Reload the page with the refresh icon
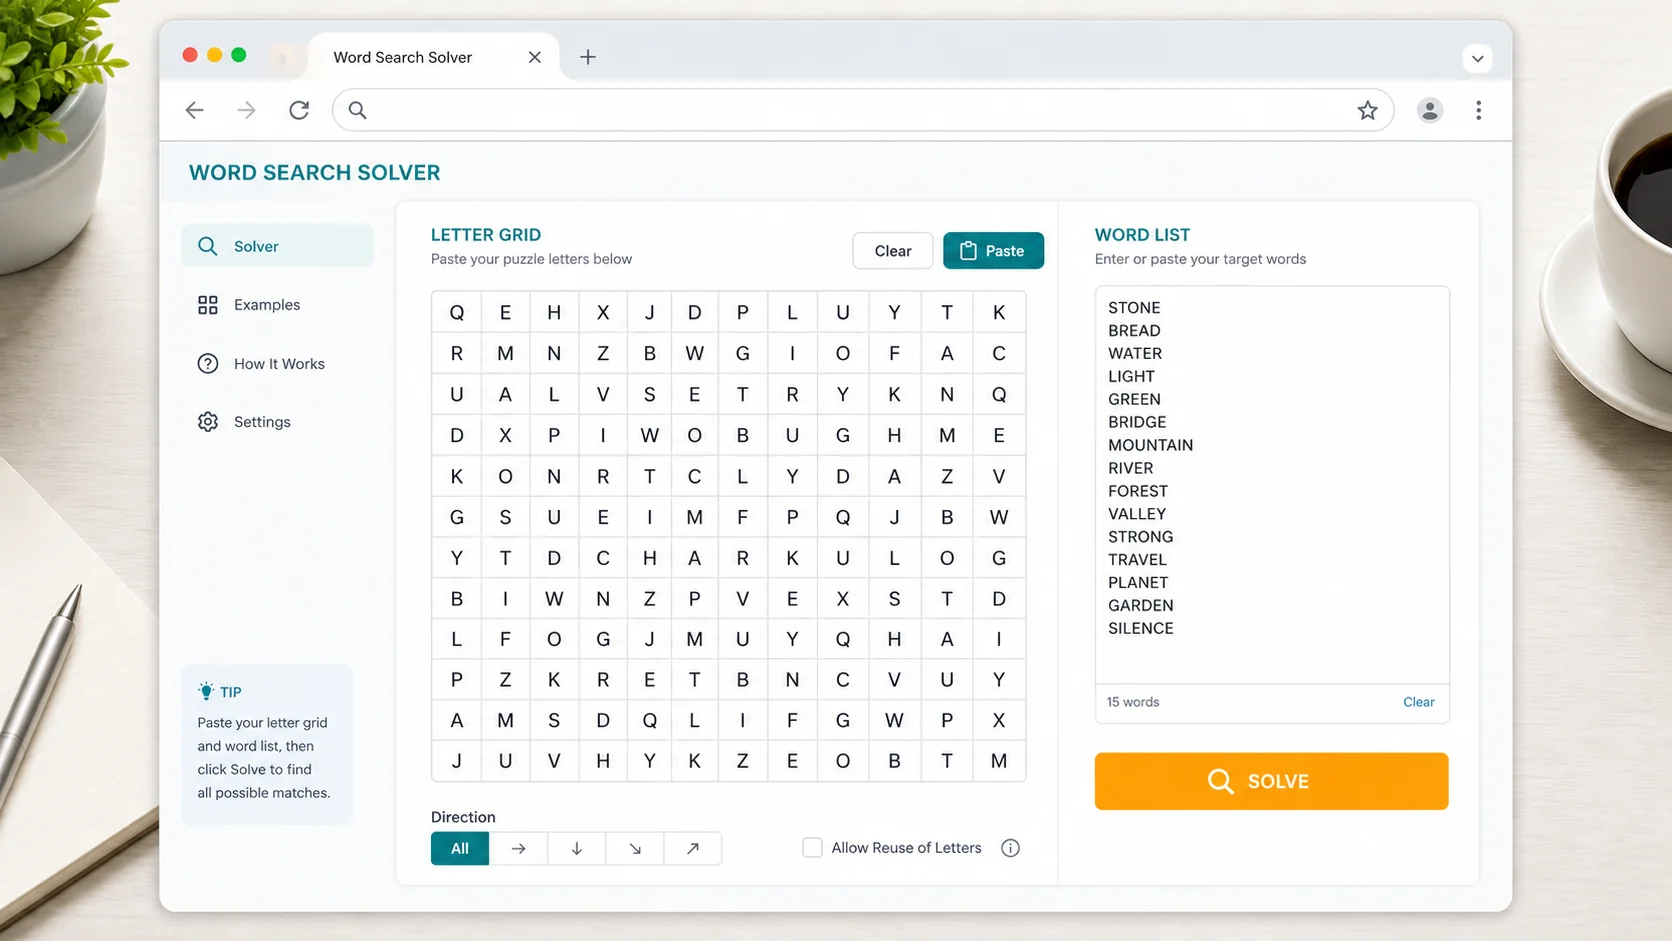 tap(299, 110)
